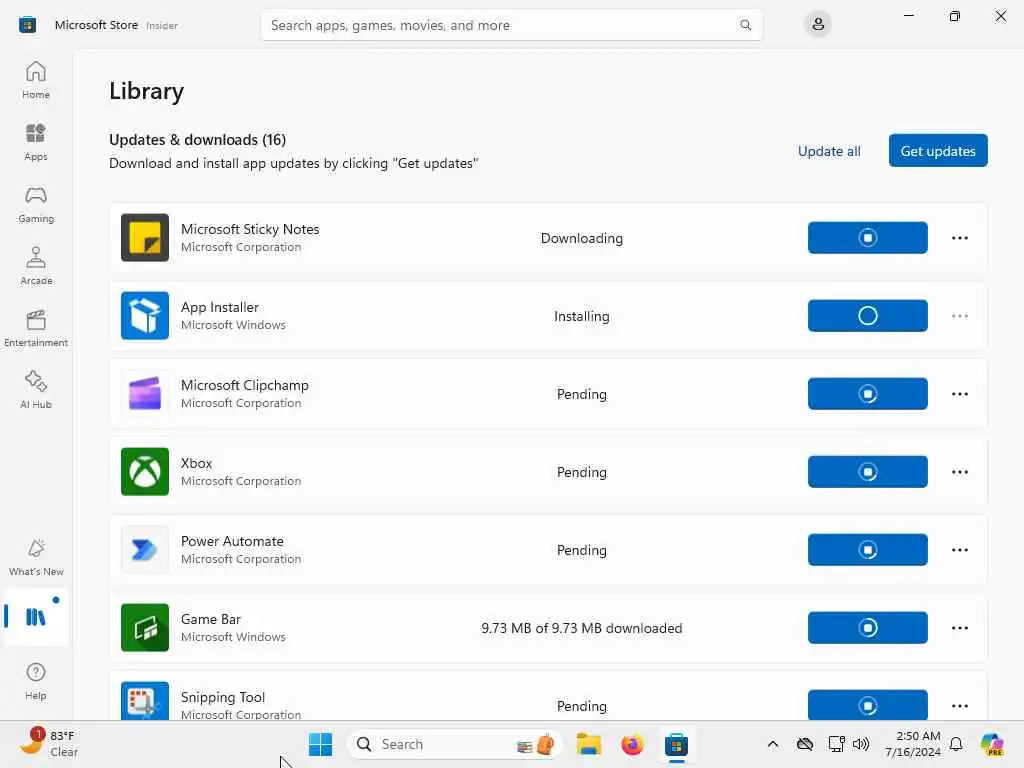Stop the Power Automate pending update

(867, 550)
